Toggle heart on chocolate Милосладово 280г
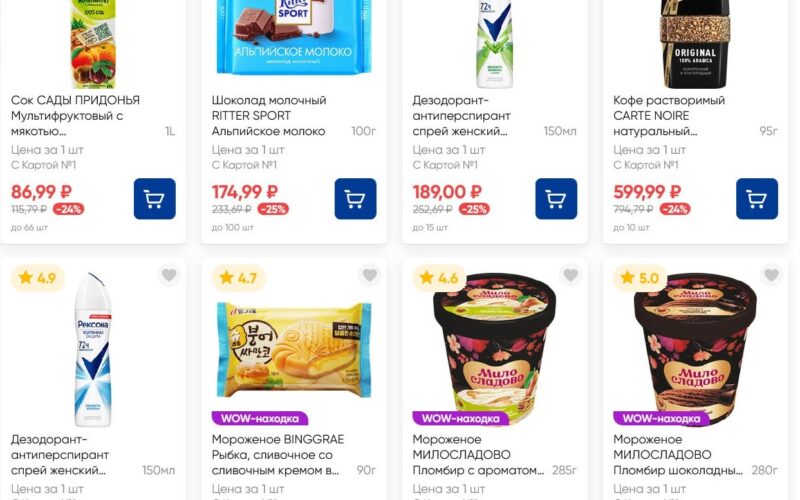 pos(771,276)
